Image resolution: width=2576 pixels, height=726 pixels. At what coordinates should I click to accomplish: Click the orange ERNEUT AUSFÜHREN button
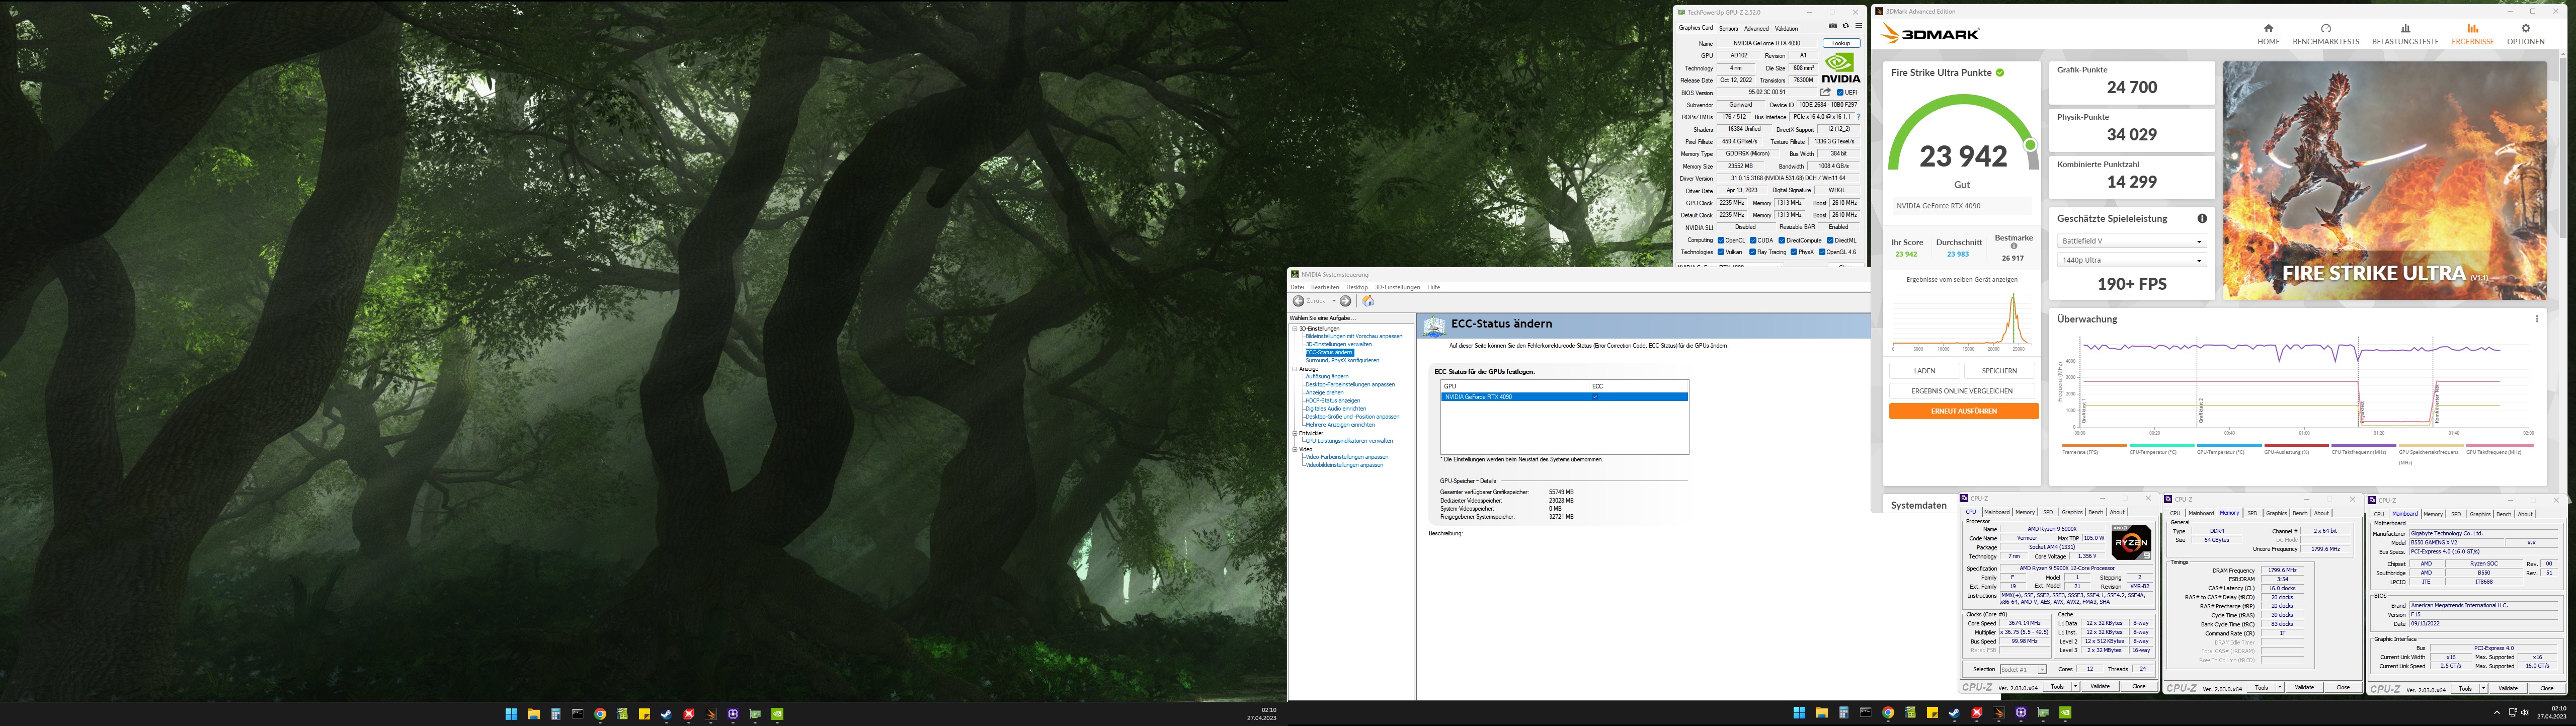tap(1964, 411)
